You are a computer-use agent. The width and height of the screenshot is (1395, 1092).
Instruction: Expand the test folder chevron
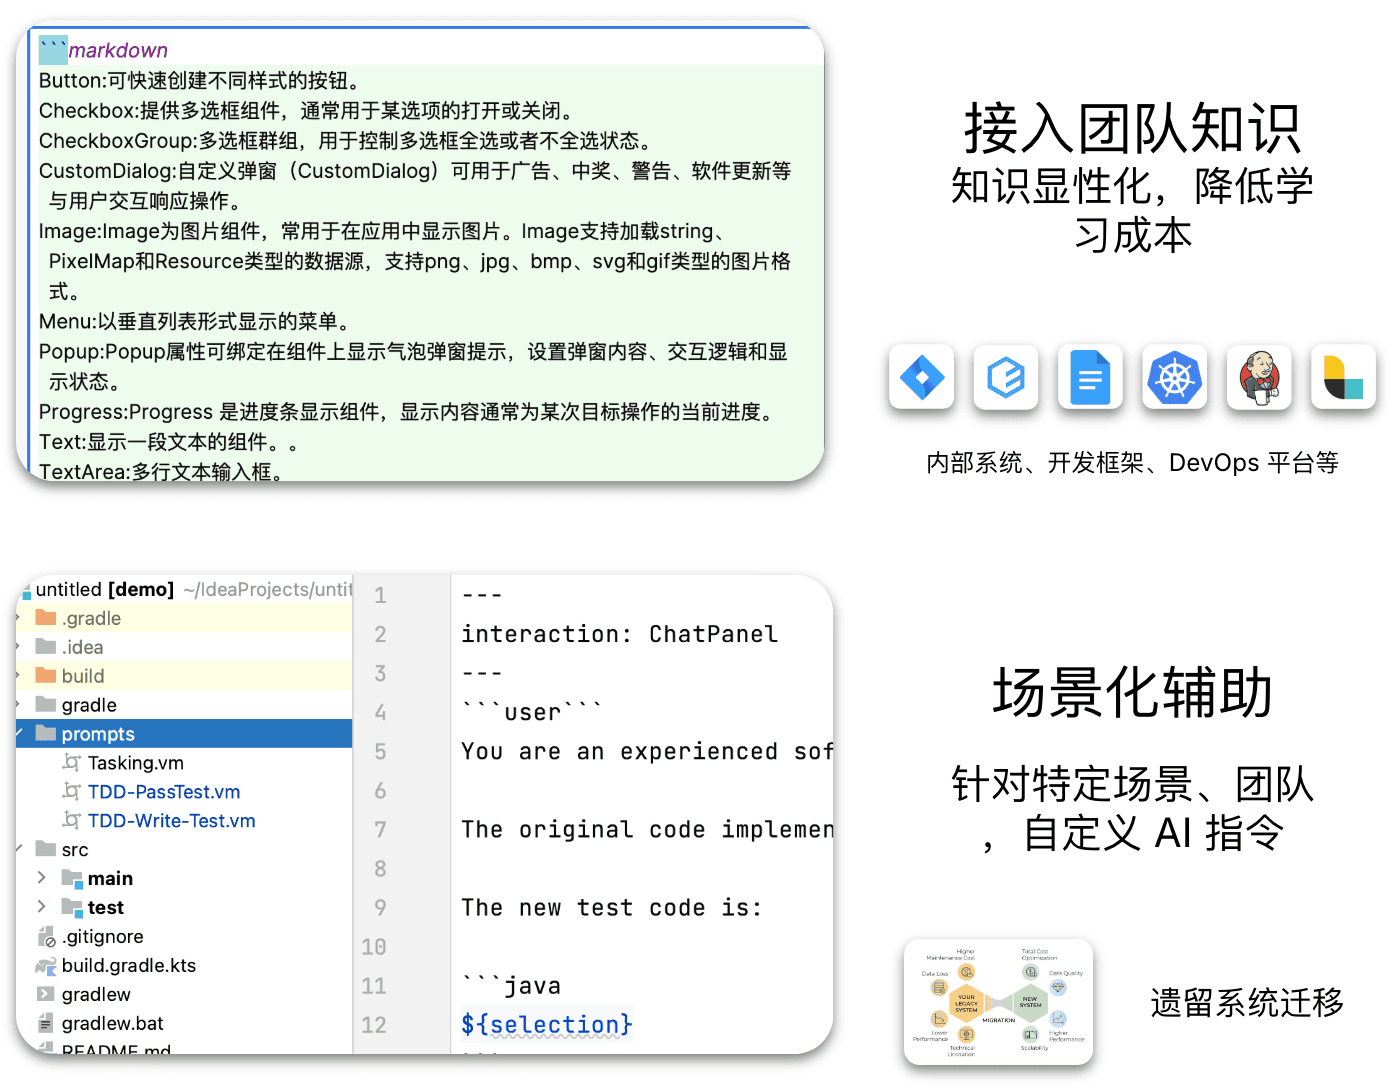[41, 906]
